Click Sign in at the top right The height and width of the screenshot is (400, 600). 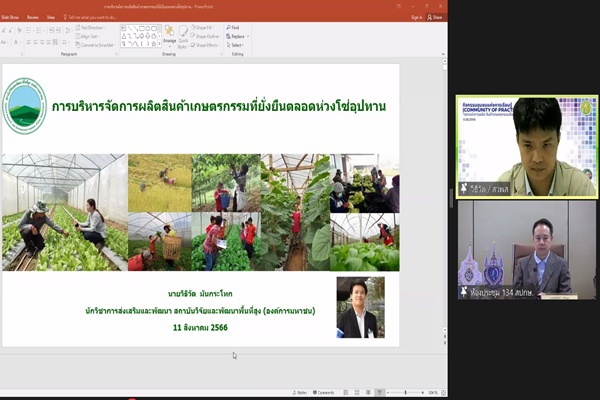pos(415,17)
